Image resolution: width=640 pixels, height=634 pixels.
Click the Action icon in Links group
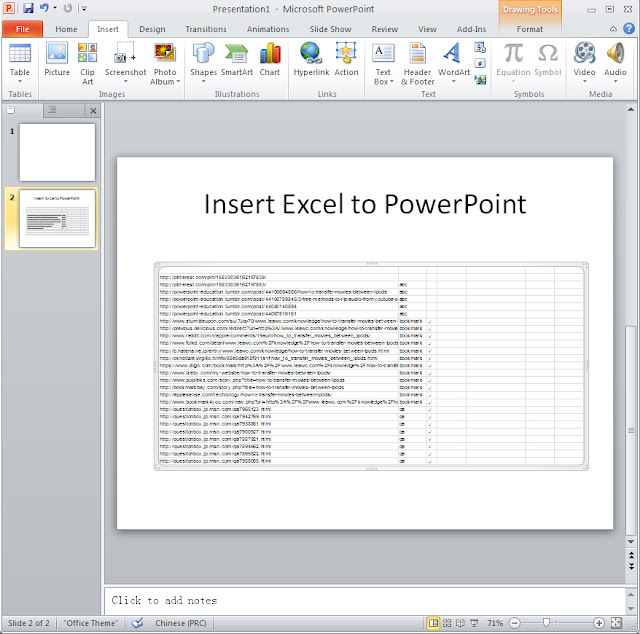coord(346,60)
